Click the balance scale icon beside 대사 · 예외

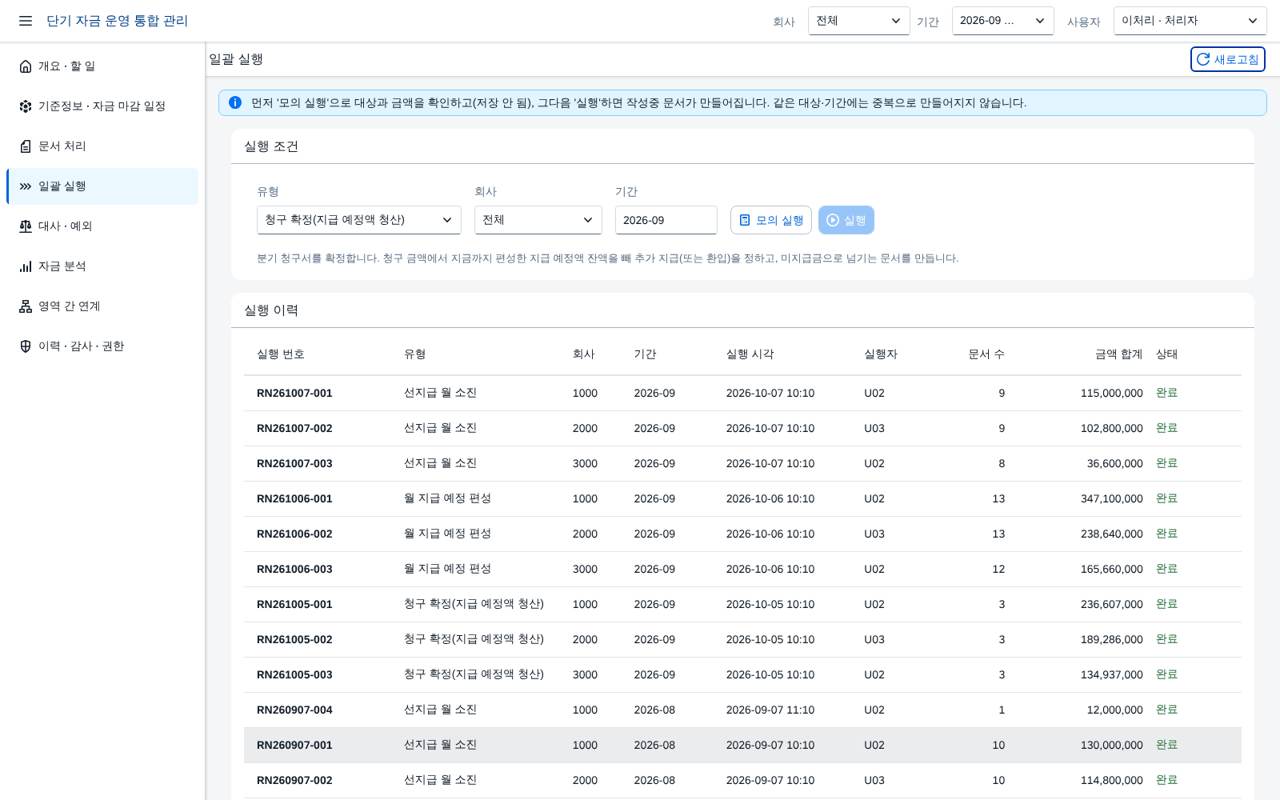click(x=26, y=226)
